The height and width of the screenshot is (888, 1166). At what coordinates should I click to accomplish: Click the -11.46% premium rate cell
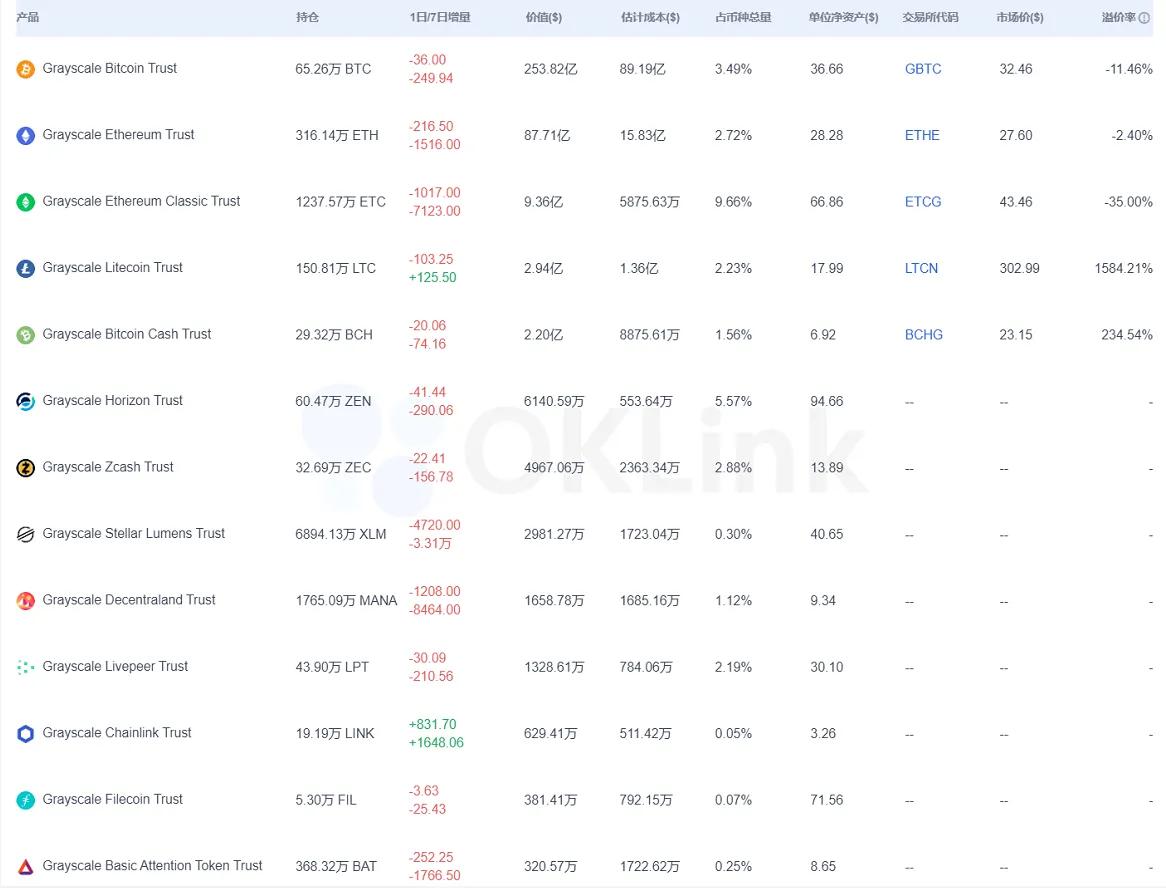tap(1129, 69)
